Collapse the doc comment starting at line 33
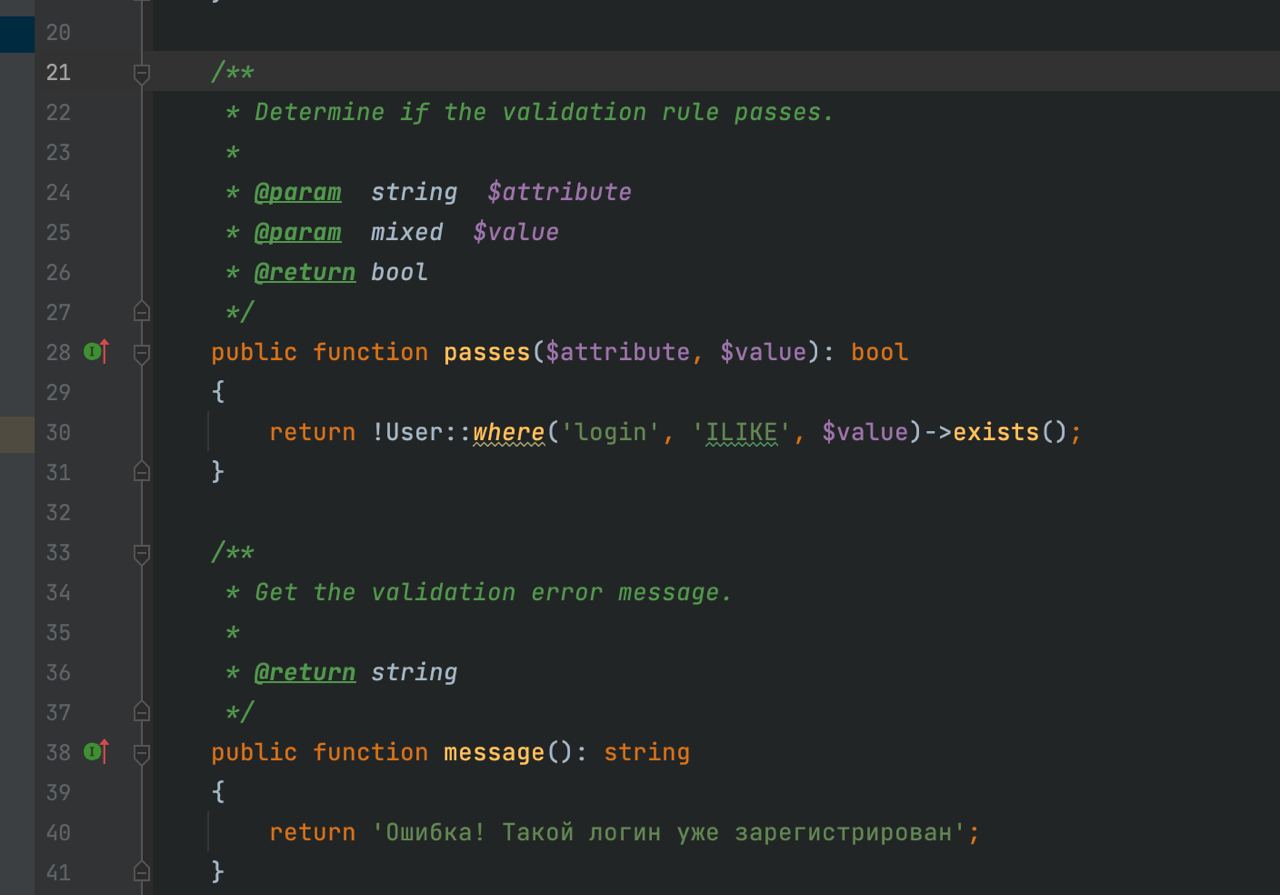 click(x=142, y=552)
